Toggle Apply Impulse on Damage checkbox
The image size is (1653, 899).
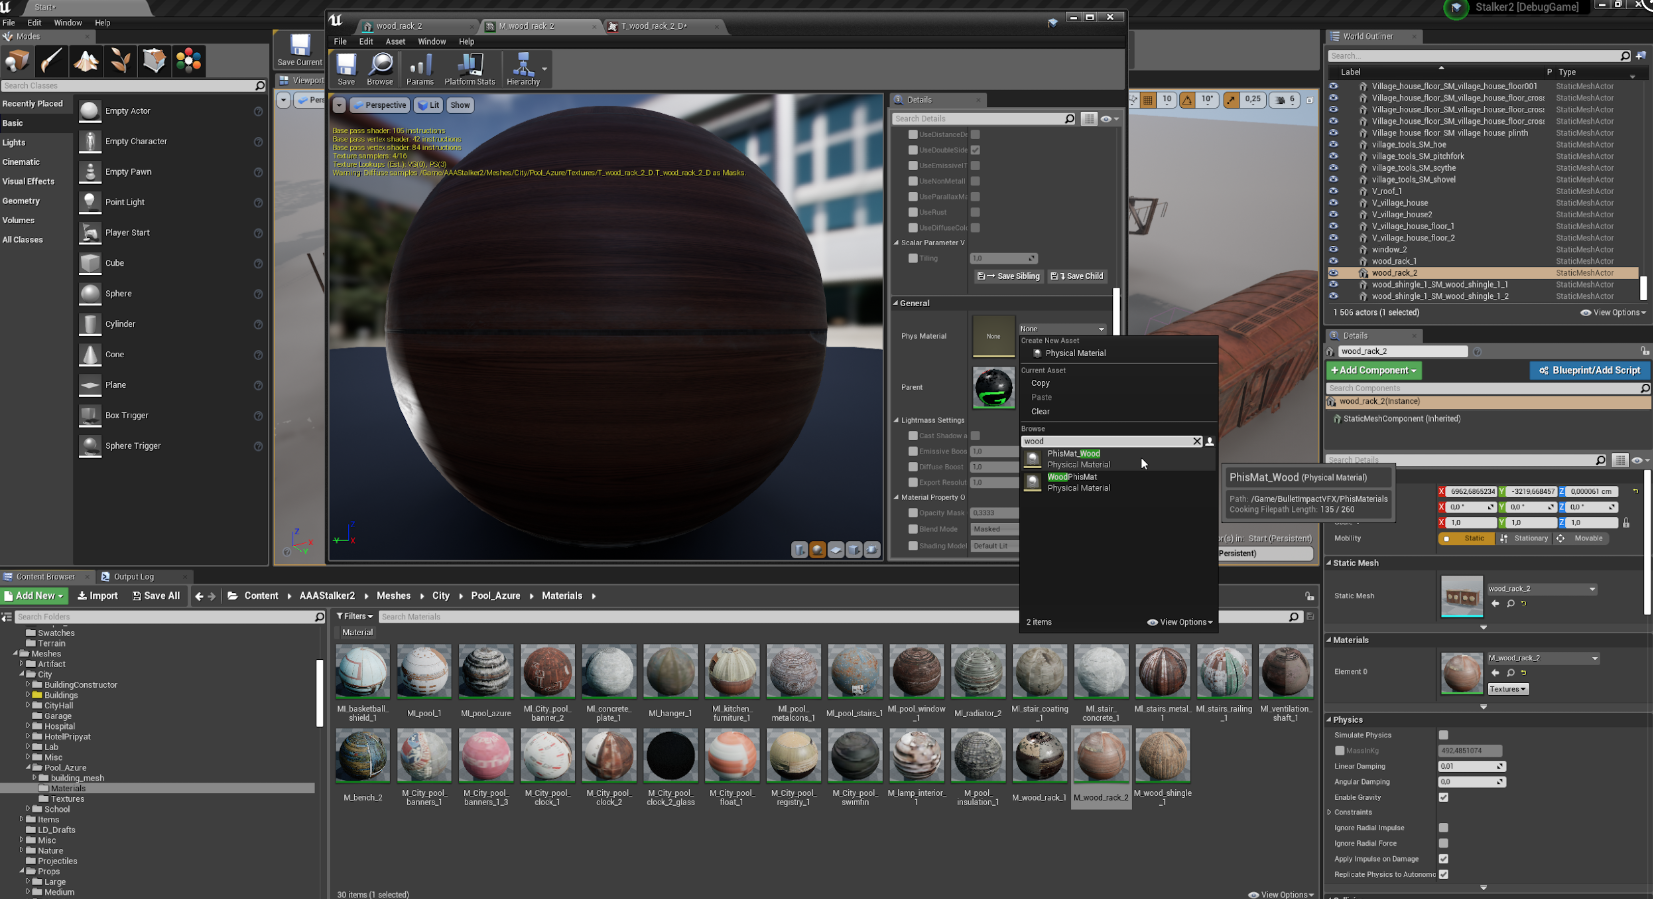point(1443,858)
